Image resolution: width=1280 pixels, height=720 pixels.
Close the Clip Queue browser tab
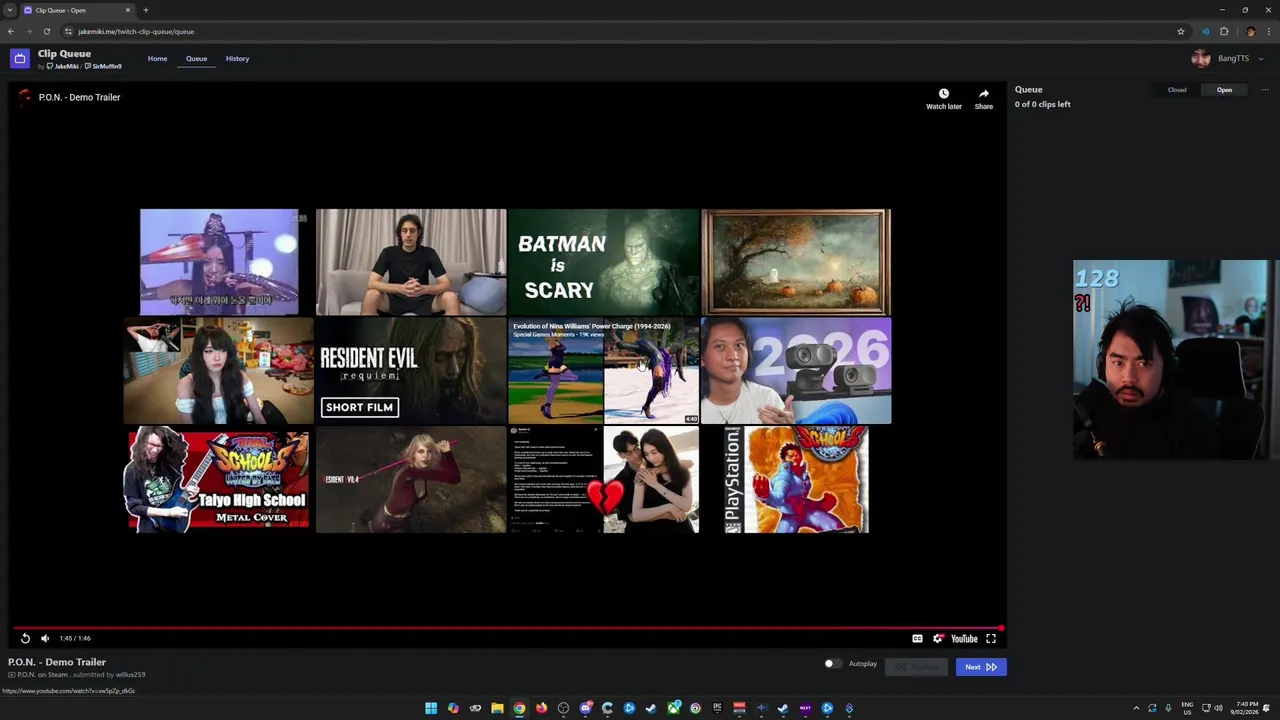tap(128, 10)
